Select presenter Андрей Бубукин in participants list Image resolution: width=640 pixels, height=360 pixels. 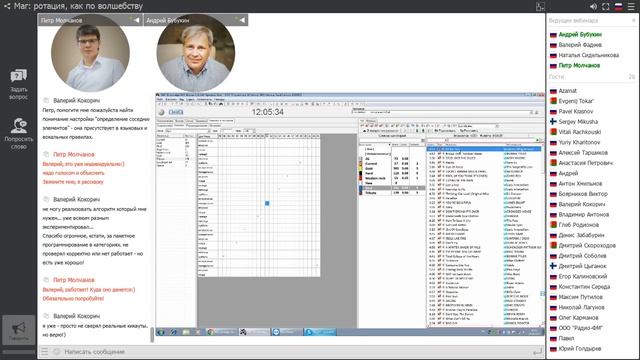(580, 35)
